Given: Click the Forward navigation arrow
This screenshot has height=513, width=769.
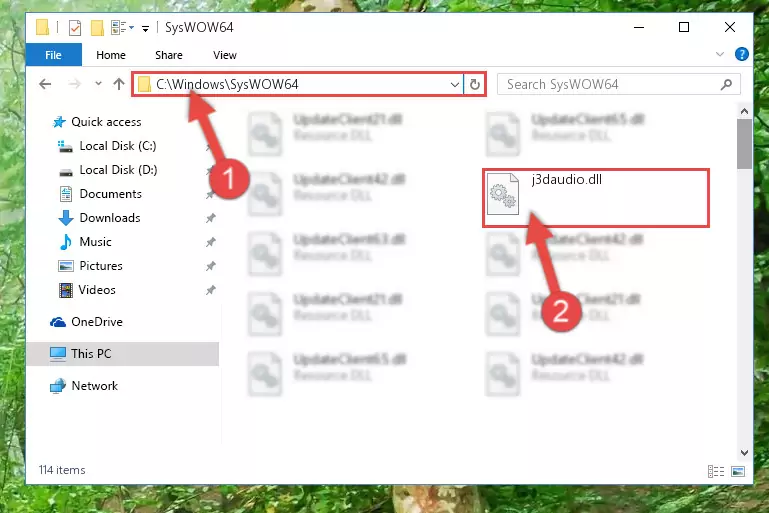Looking at the screenshot, I should [74, 84].
